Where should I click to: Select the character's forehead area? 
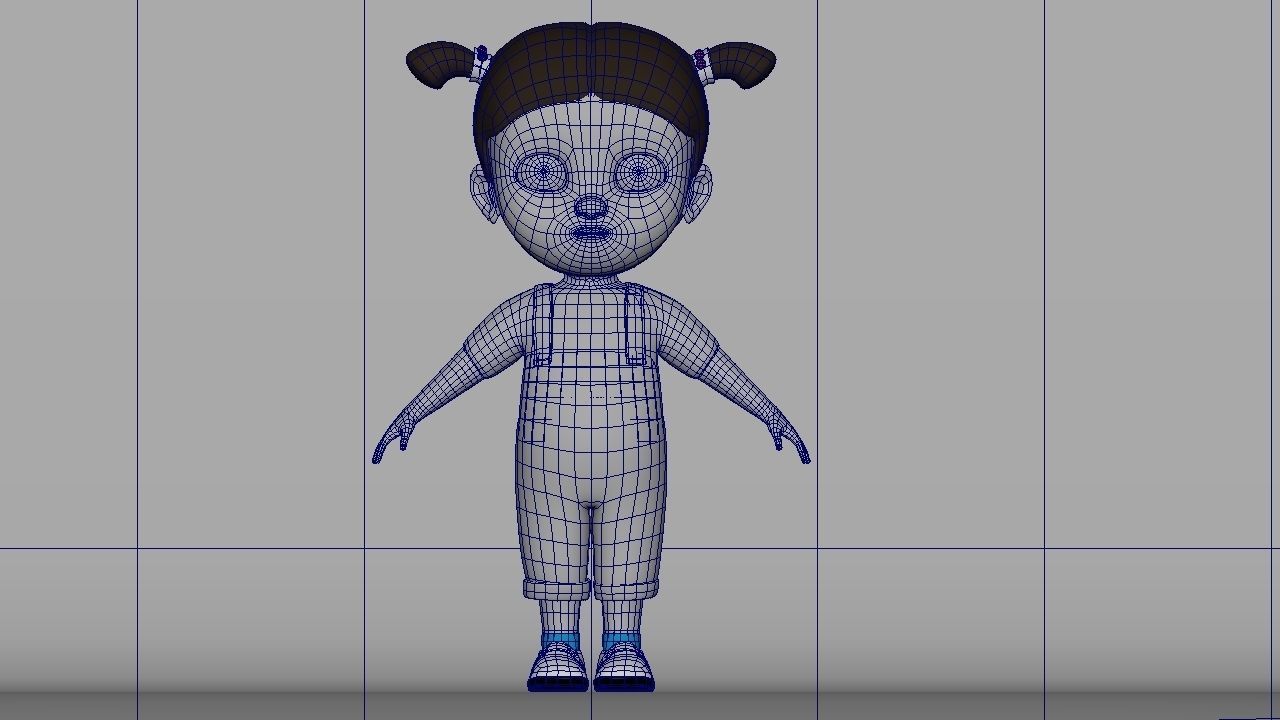[x=591, y=125]
